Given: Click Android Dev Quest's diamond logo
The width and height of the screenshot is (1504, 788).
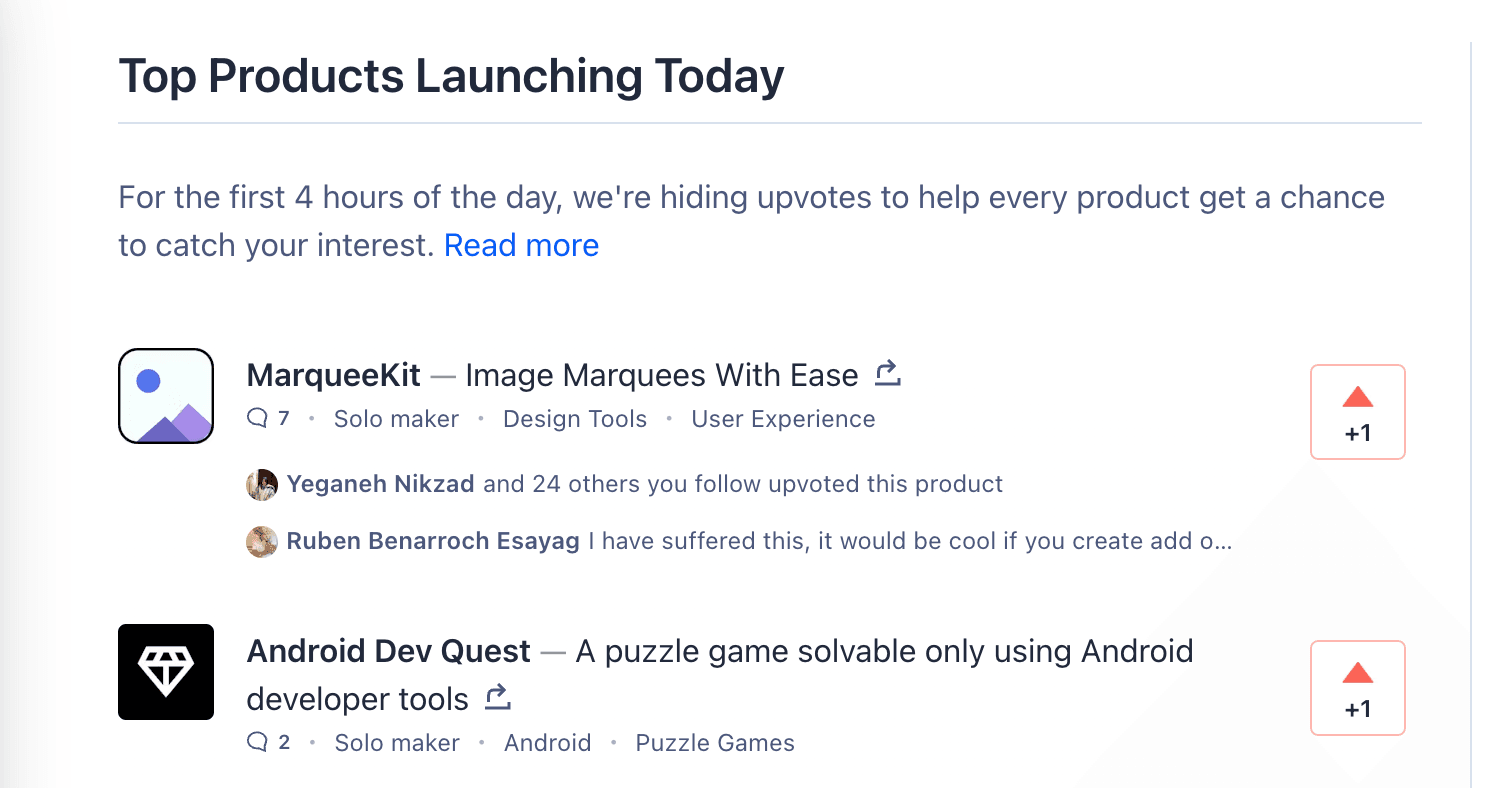Looking at the screenshot, I should pyautogui.click(x=166, y=672).
